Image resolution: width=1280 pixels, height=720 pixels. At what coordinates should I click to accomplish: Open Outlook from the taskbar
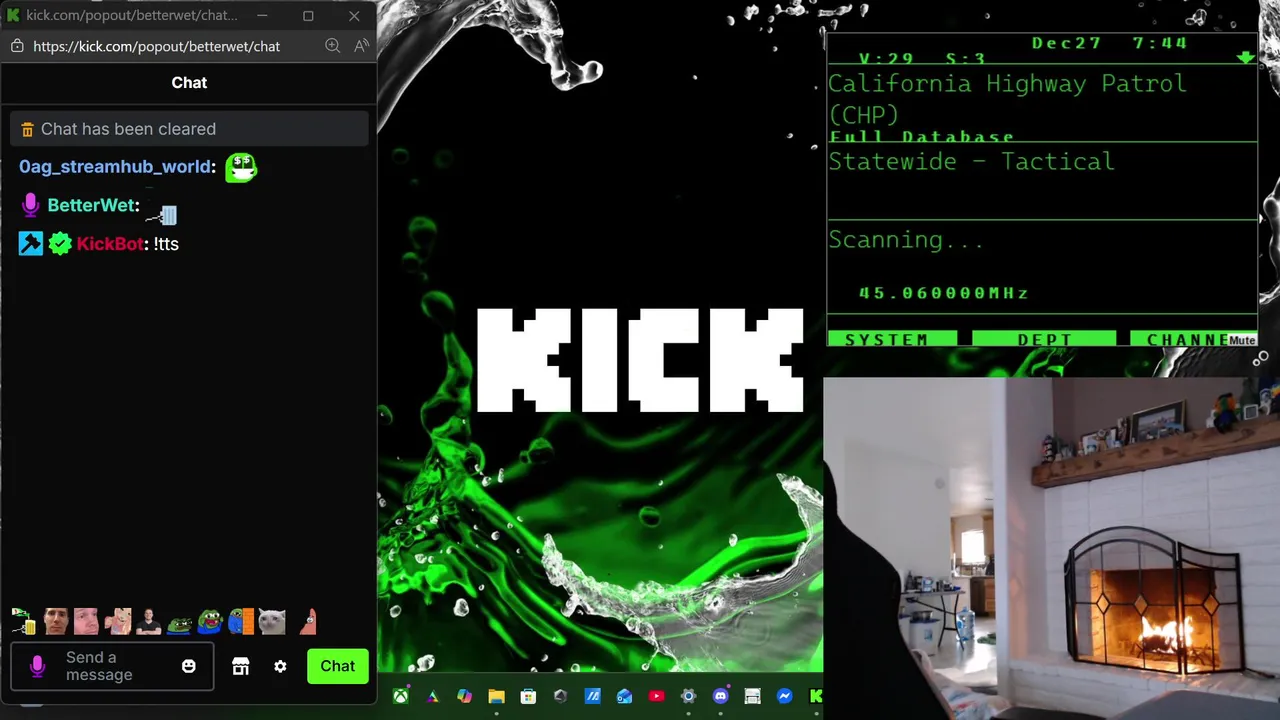point(624,696)
